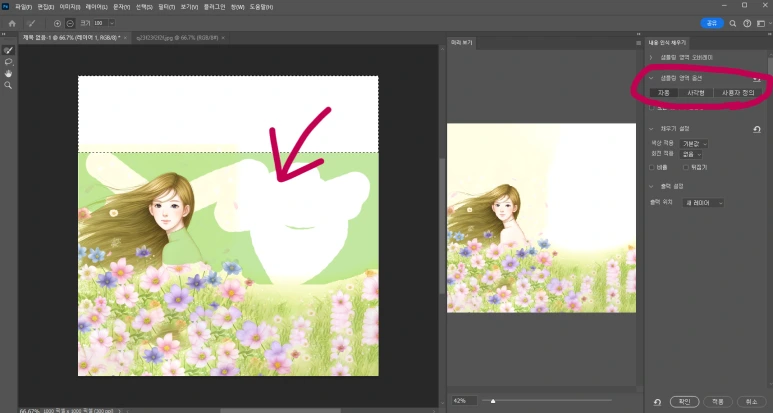Screen dimensions: 773x413
Task: Select 사각형 sampling area option
Action: [x=695, y=93]
